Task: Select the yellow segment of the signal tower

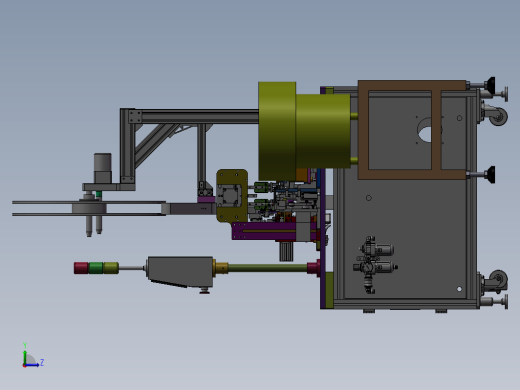Action: point(111,268)
